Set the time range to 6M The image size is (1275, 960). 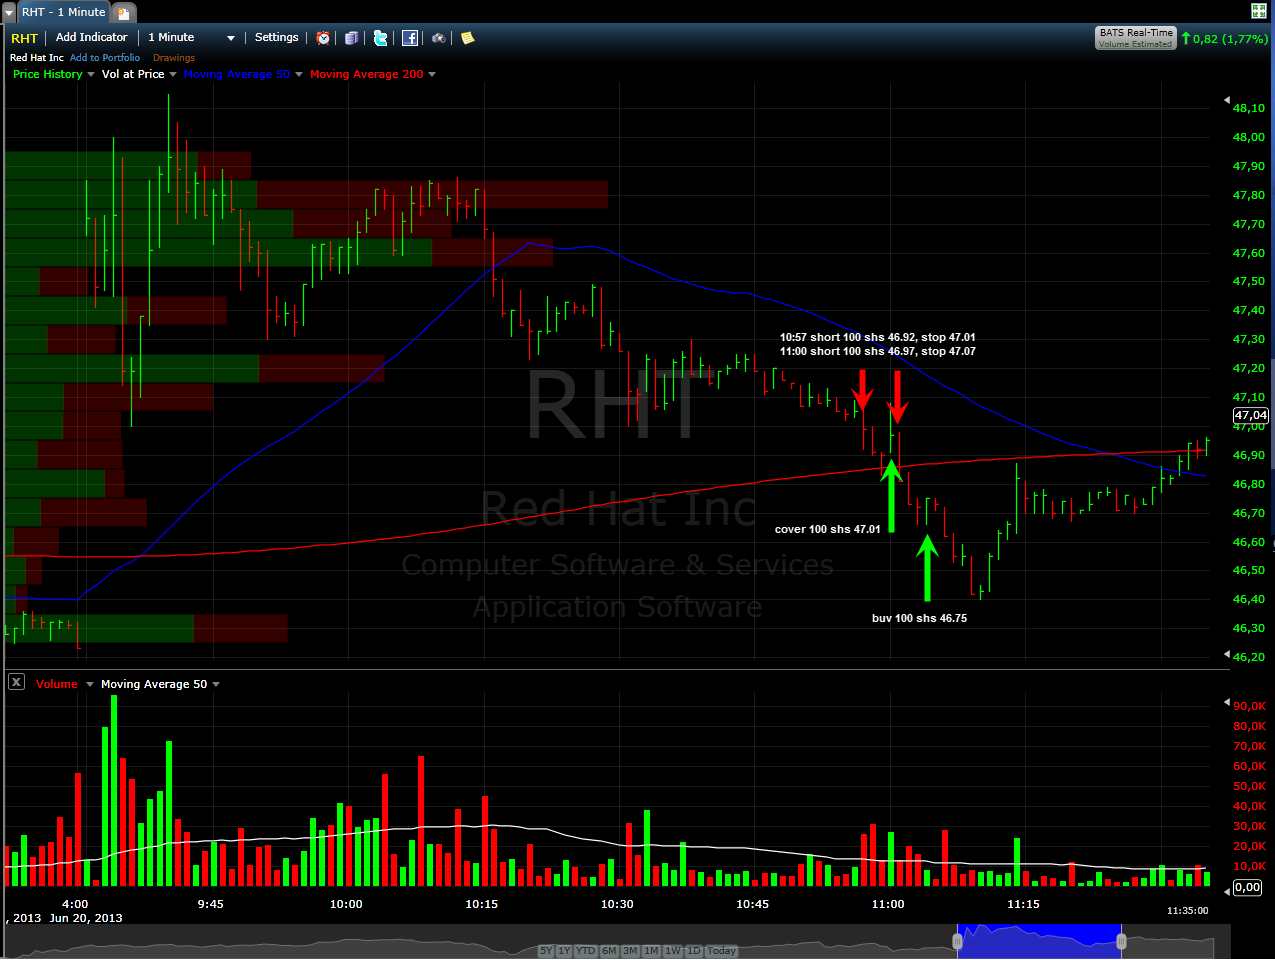tap(609, 951)
